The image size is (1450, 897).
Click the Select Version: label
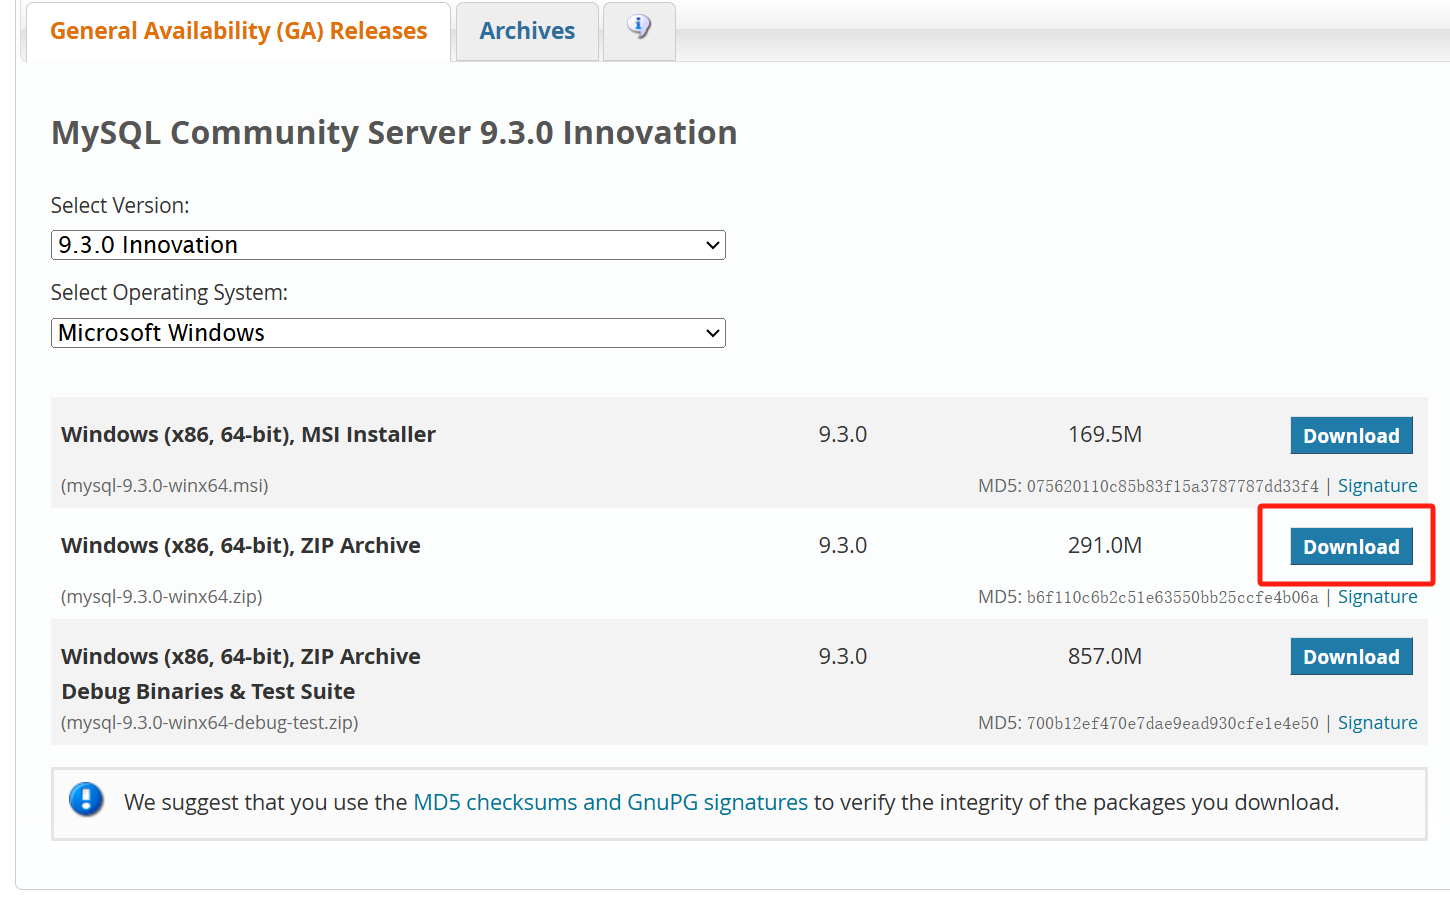(x=120, y=206)
